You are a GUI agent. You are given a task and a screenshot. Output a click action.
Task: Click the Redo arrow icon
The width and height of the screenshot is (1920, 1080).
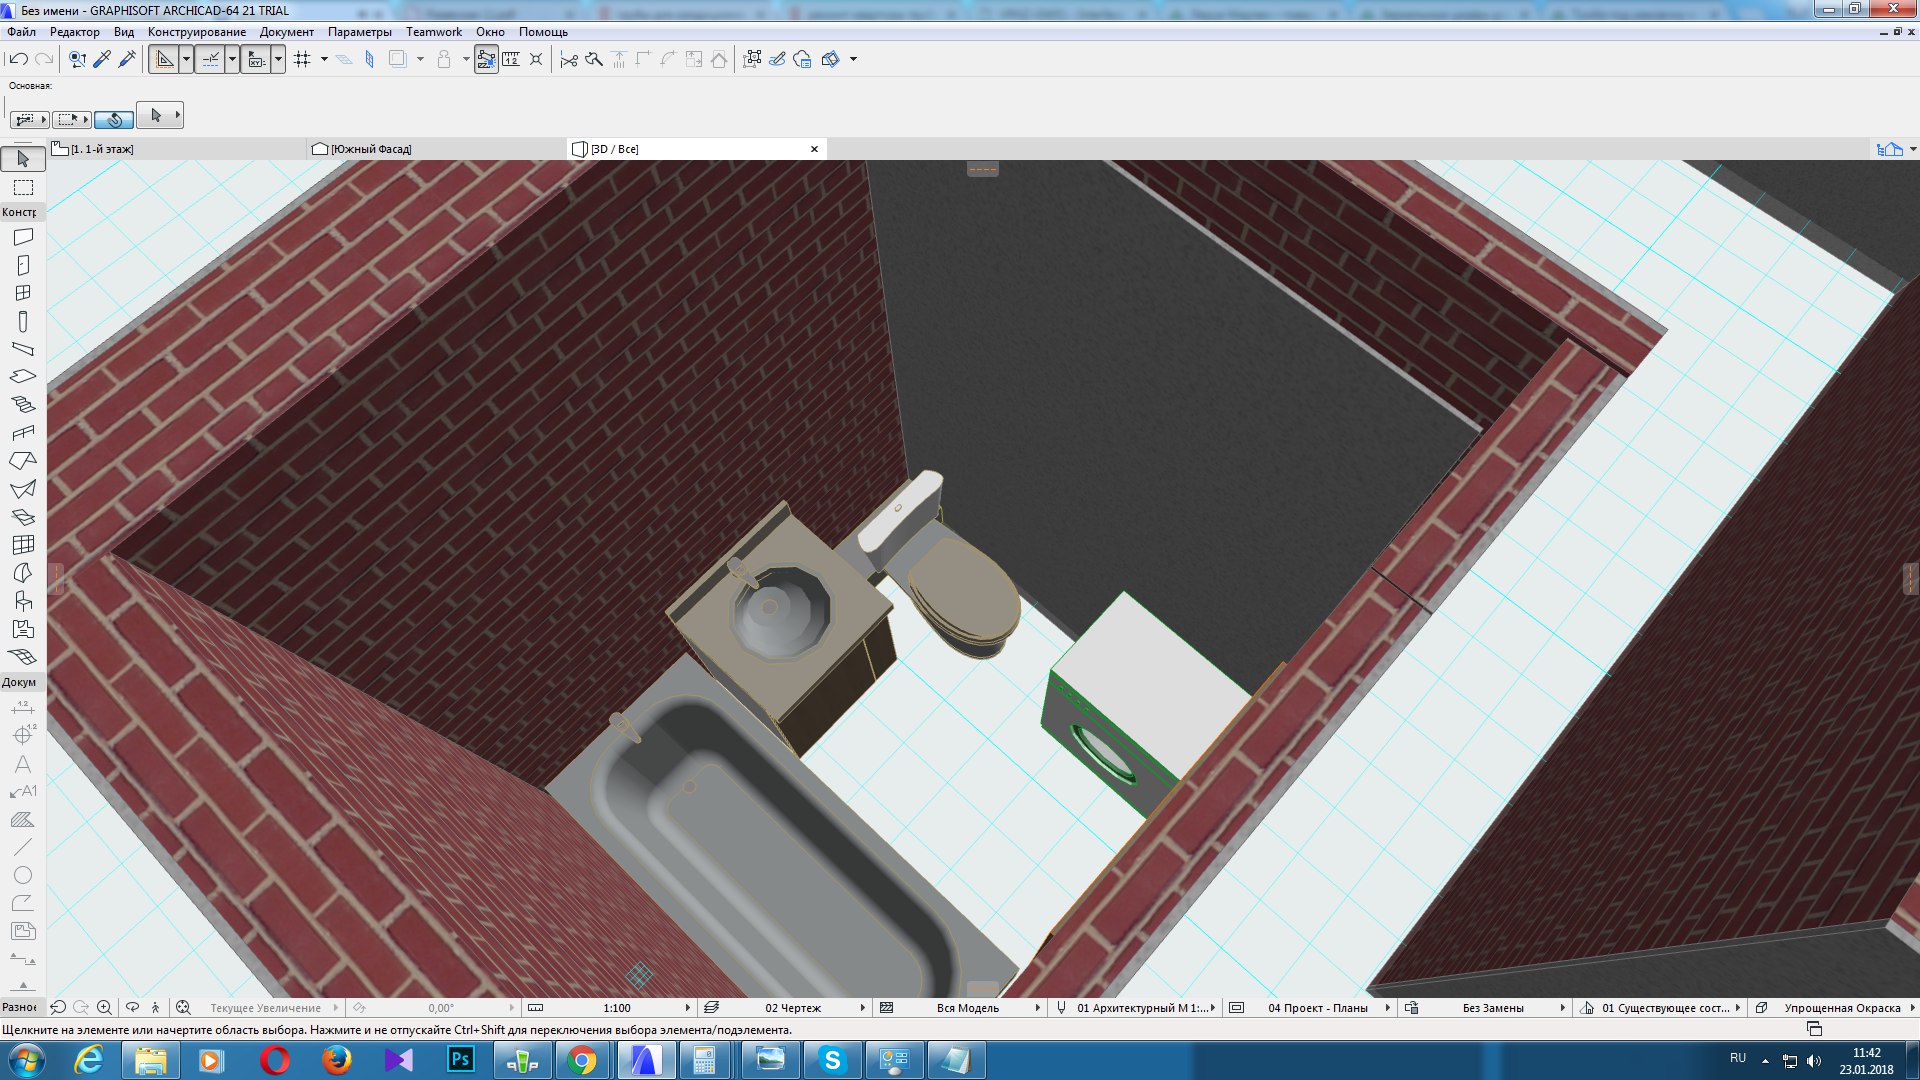point(43,59)
